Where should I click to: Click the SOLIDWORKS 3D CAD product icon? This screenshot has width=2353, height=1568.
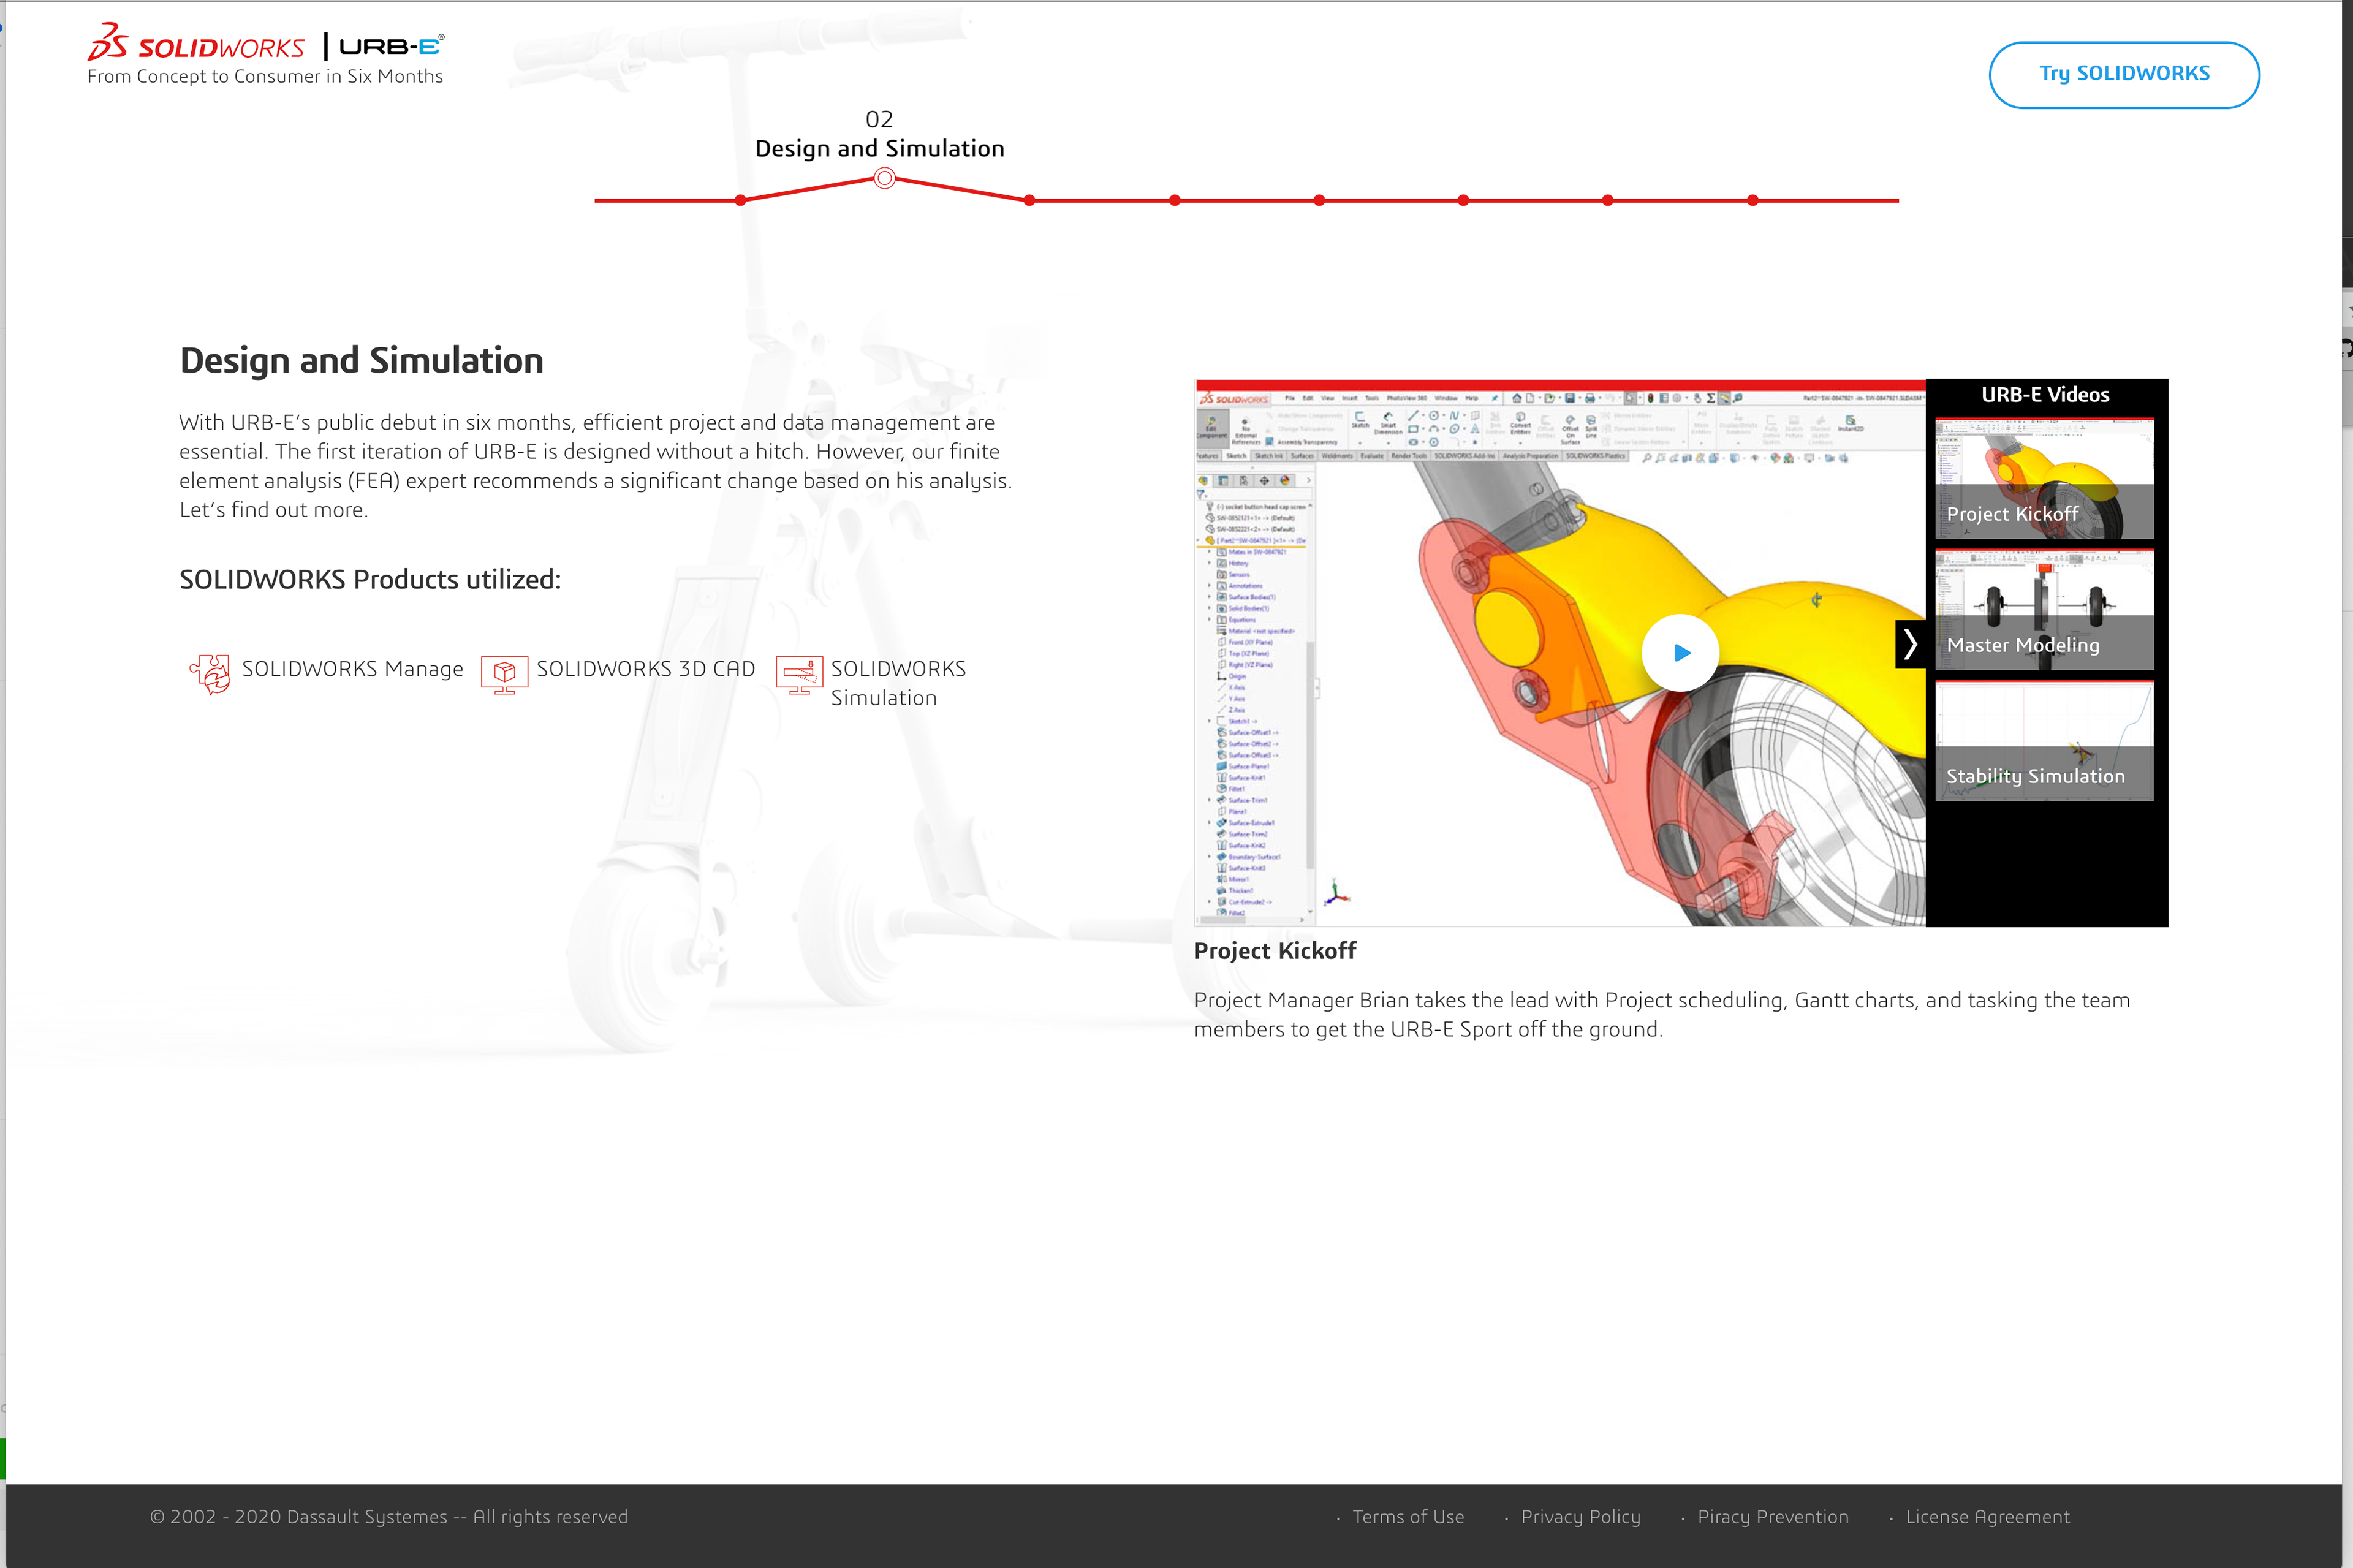click(x=504, y=675)
